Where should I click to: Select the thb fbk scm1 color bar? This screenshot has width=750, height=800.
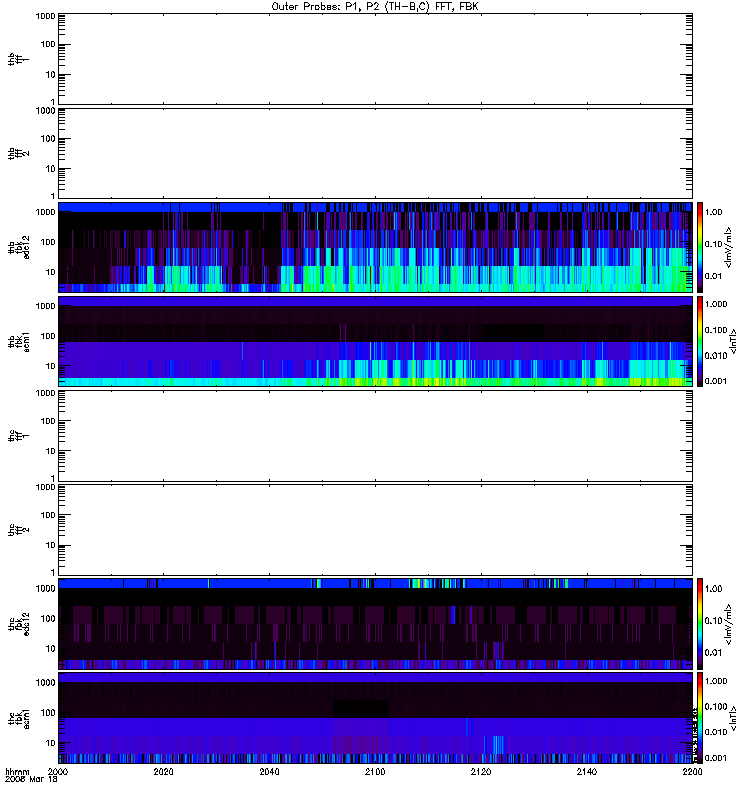point(700,341)
